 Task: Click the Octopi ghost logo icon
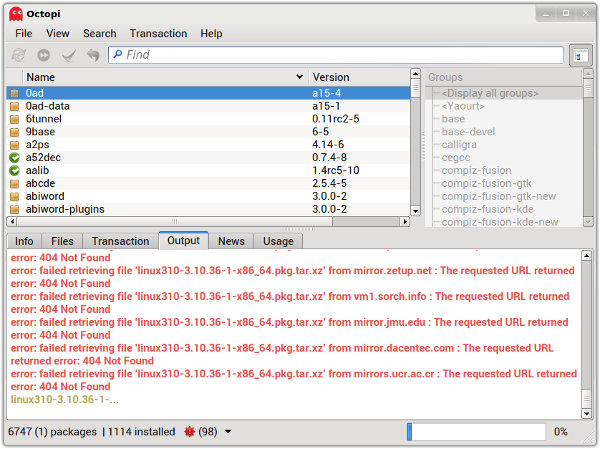[x=16, y=14]
